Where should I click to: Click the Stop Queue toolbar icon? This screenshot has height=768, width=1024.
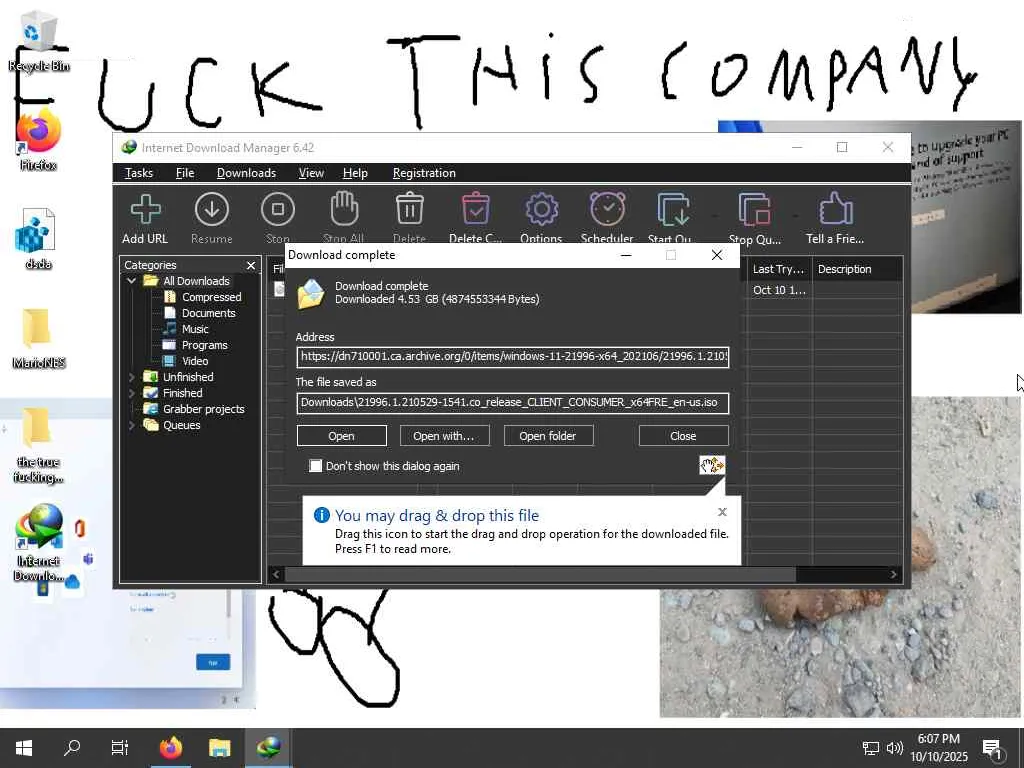coord(754,210)
